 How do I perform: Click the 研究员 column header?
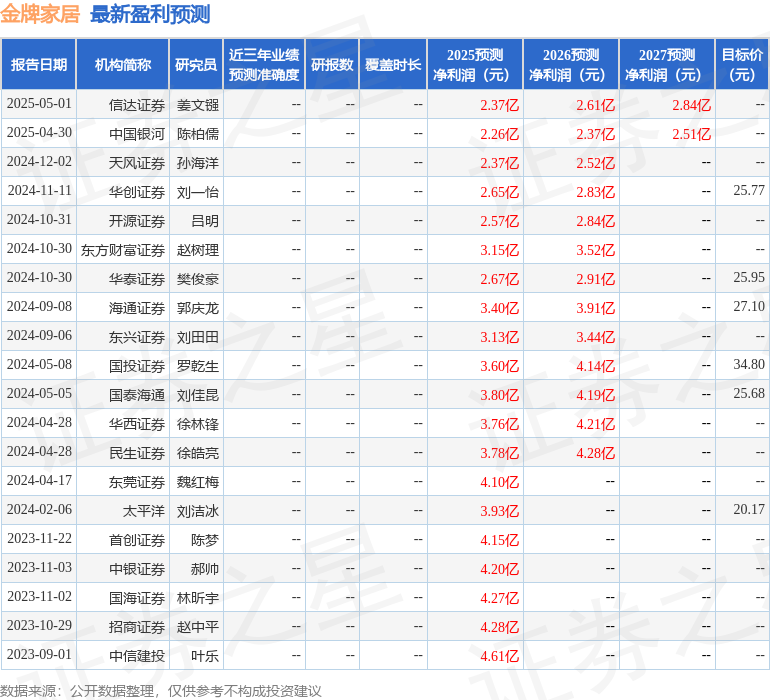coord(196,64)
